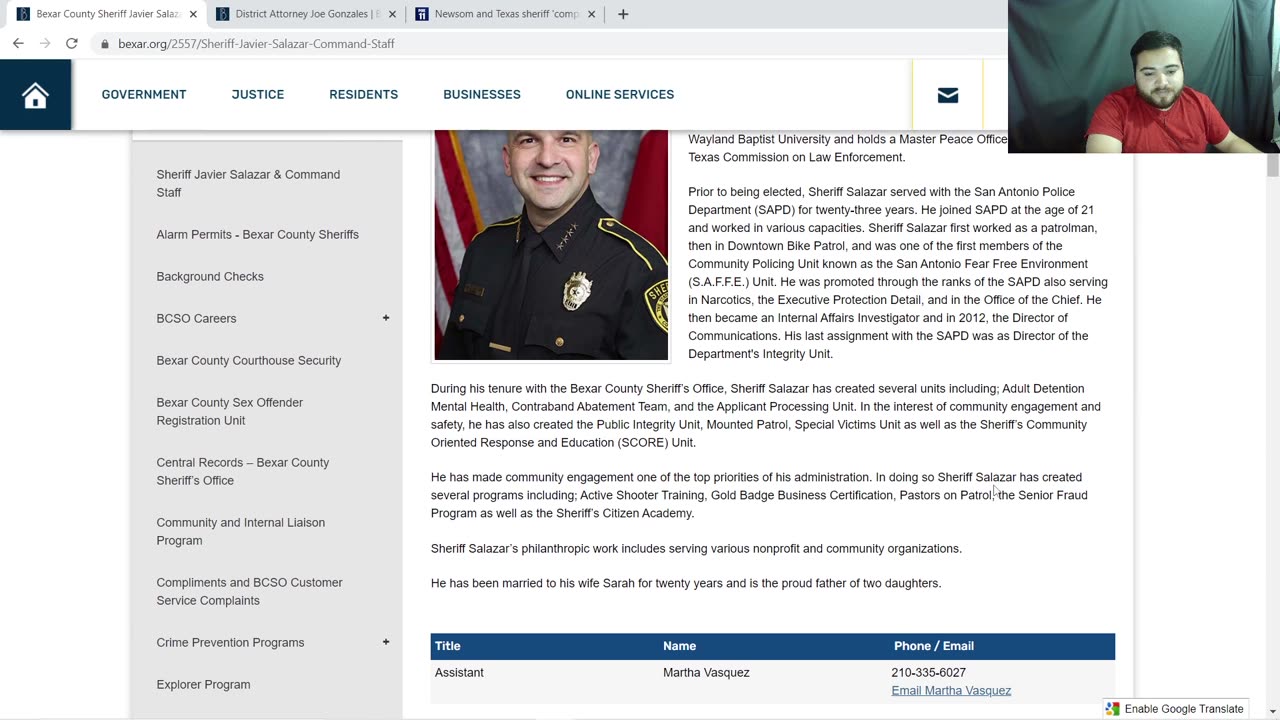Screen dimensions: 1280x720
Task: Switch to District Attorney Joe Gonzales tab
Action: coord(306,14)
